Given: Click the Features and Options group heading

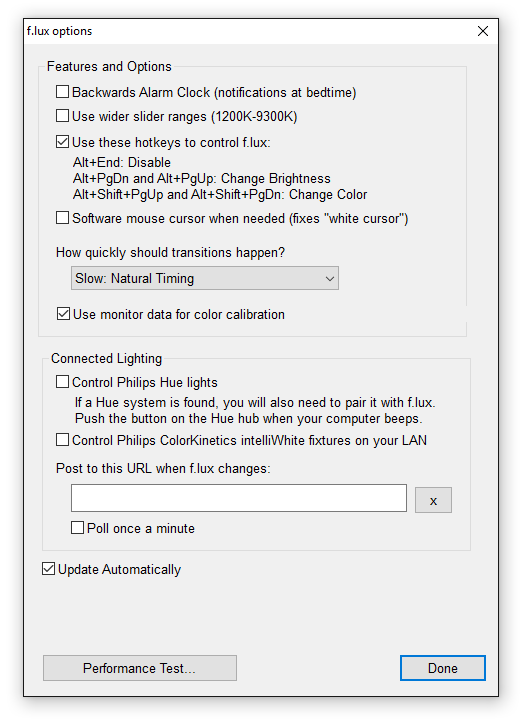Looking at the screenshot, I should 109,66.
